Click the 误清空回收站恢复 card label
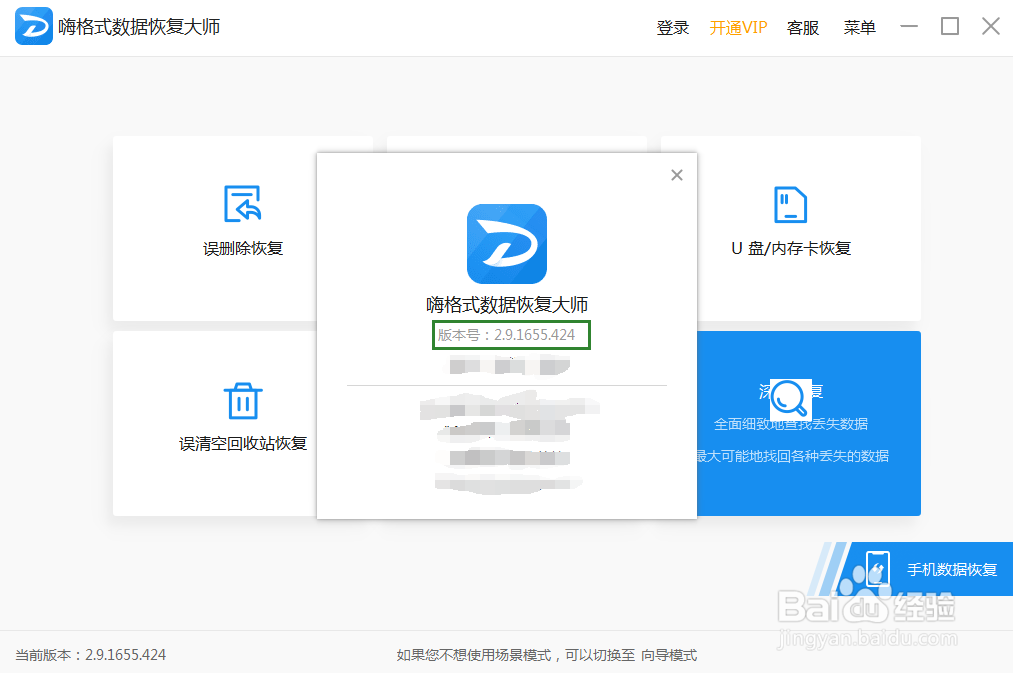Screen dimensions: 1013x673 point(243,443)
